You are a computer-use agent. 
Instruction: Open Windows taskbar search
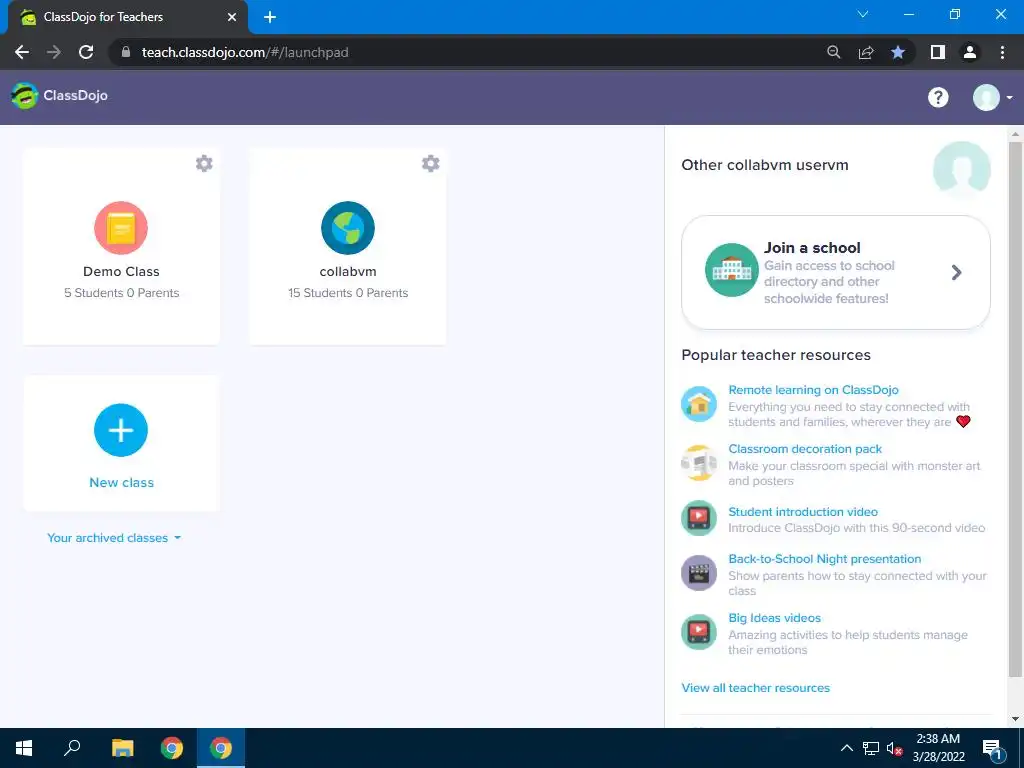point(72,748)
